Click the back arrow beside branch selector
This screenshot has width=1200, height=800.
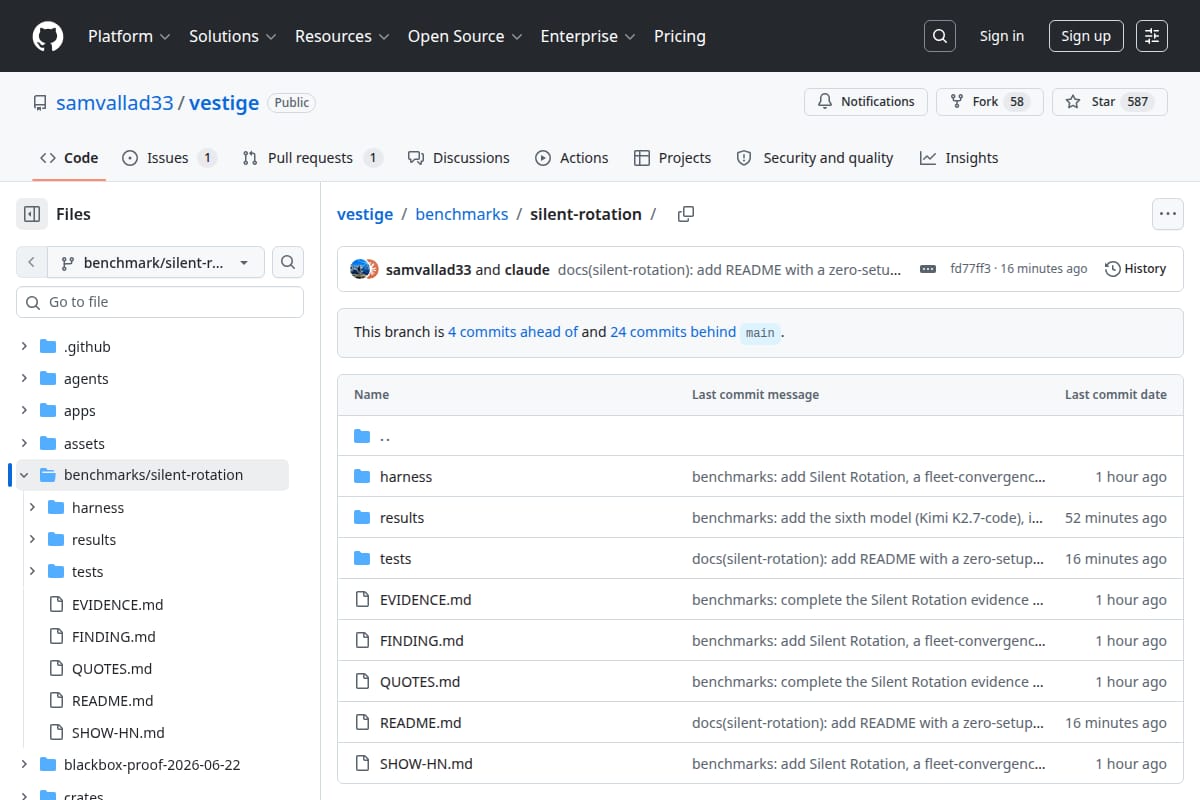pos(31,263)
